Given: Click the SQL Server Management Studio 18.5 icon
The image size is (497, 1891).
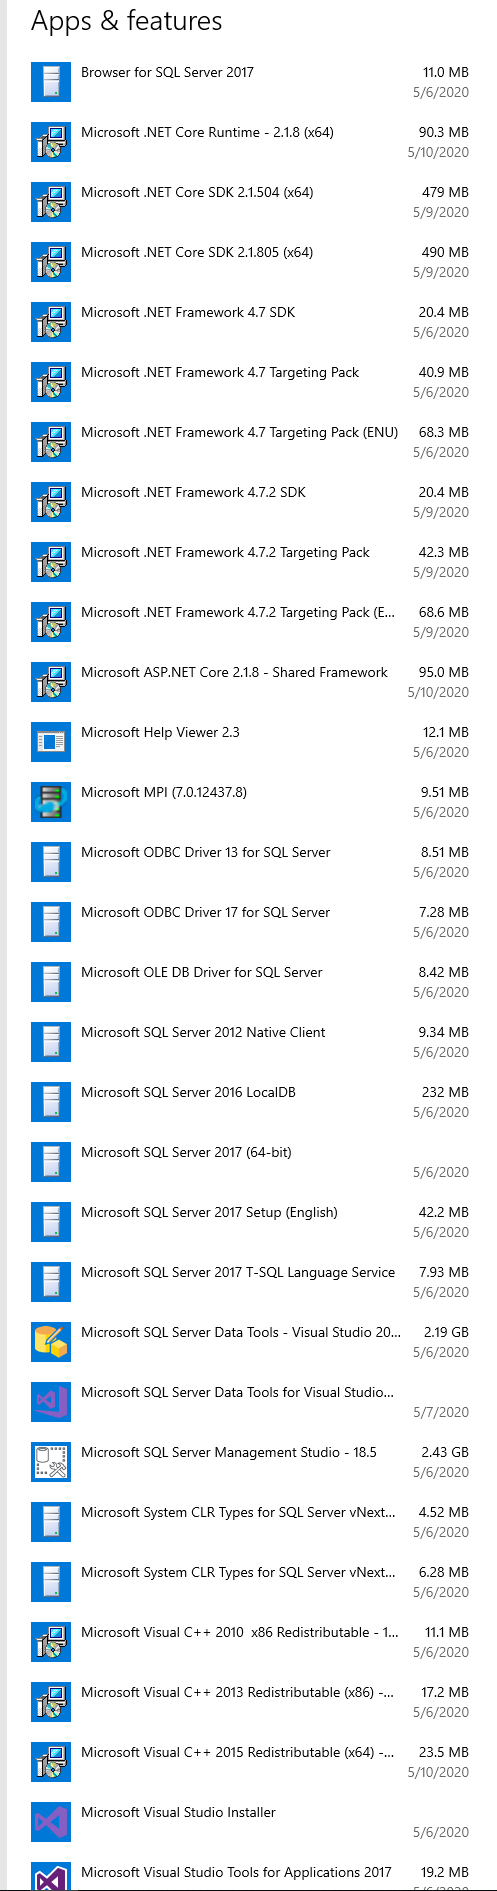Looking at the screenshot, I should [x=51, y=1462].
